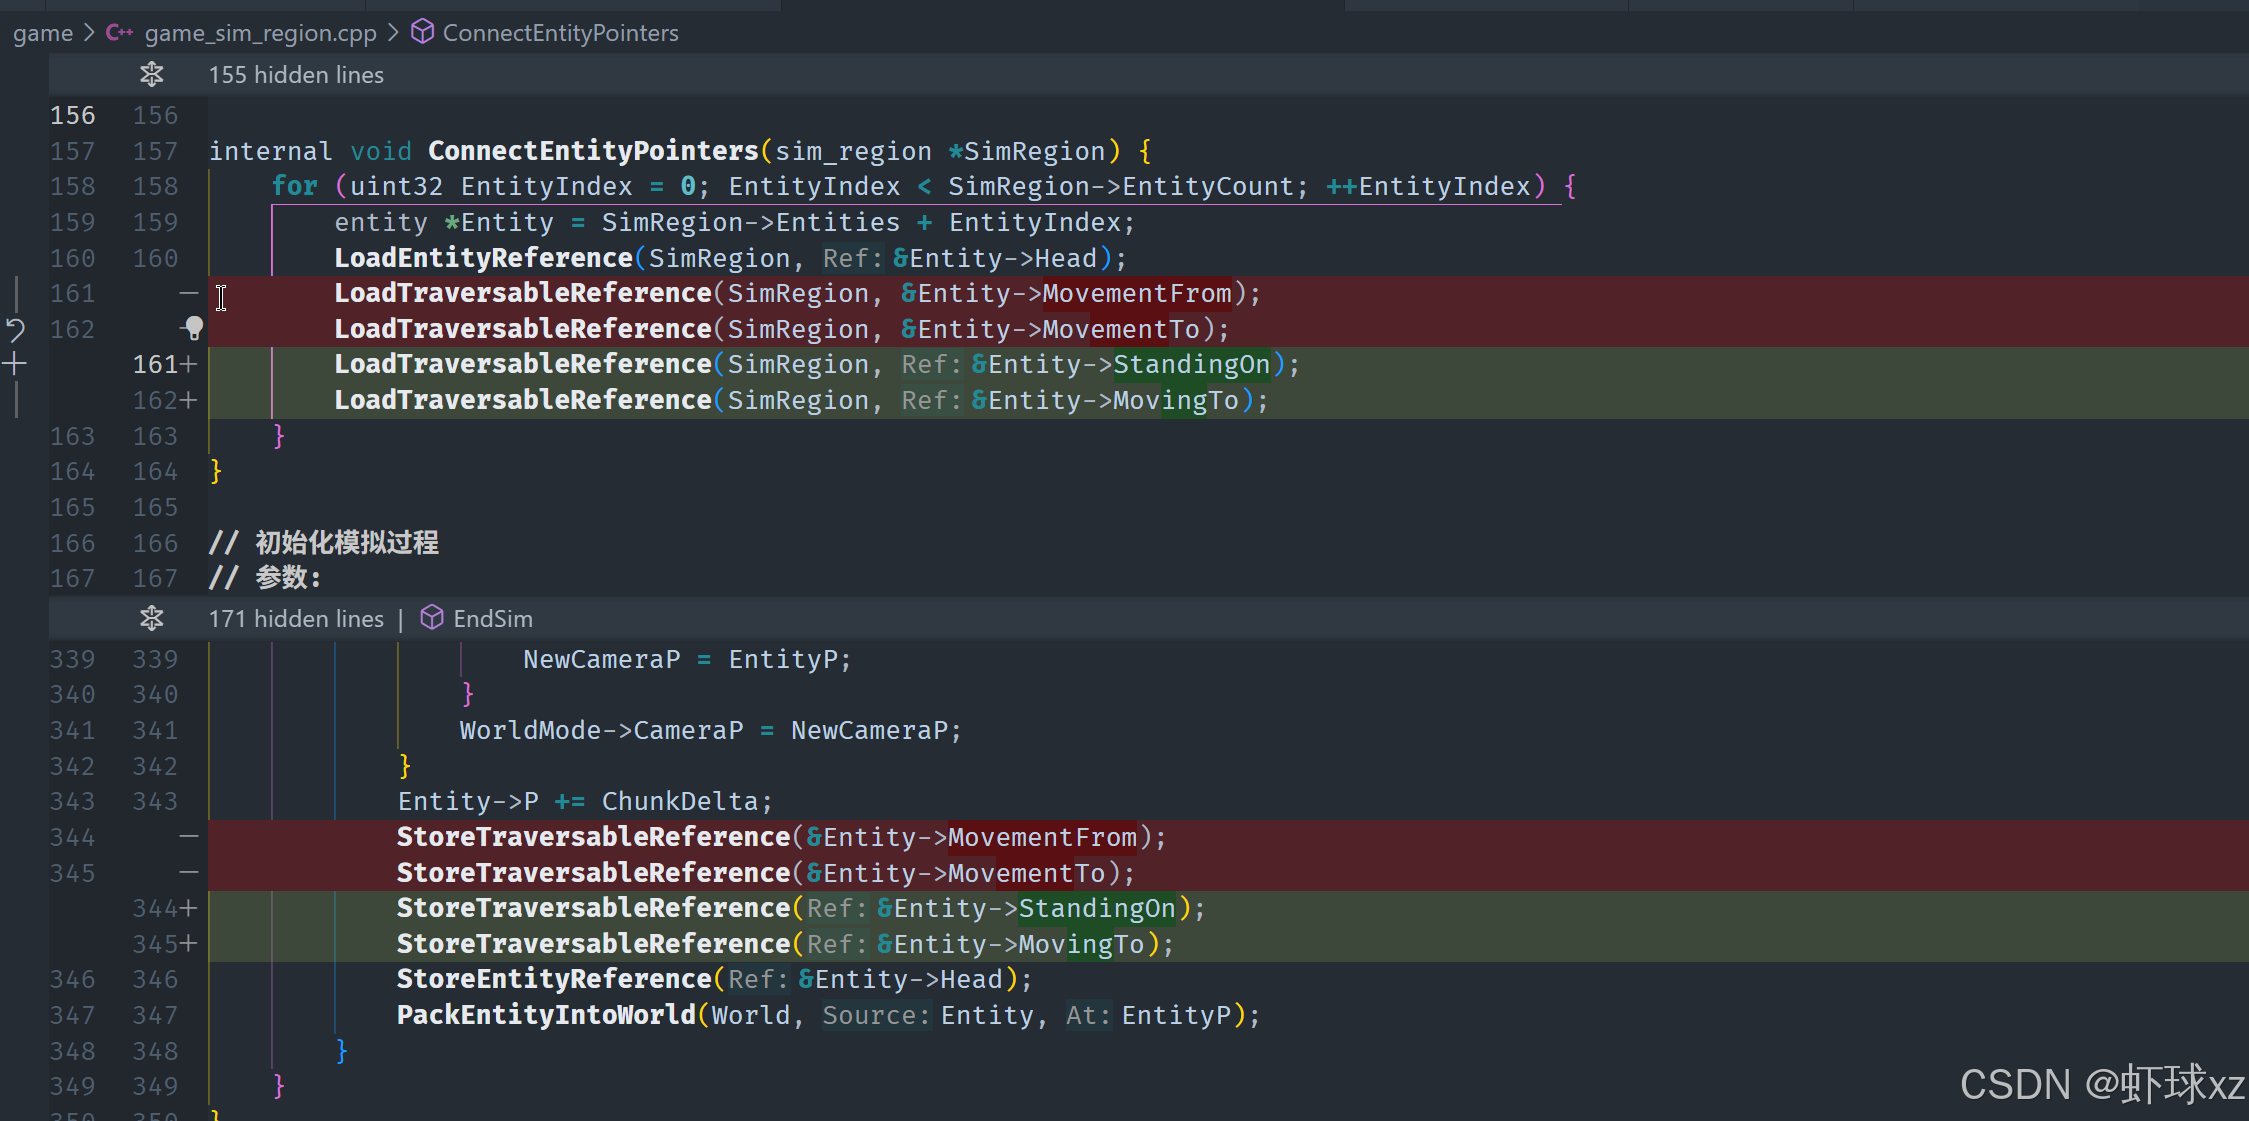The width and height of the screenshot is (2249, 1121).
Task: Jump to the EndSim symbol link
Action: pos(492,619)
